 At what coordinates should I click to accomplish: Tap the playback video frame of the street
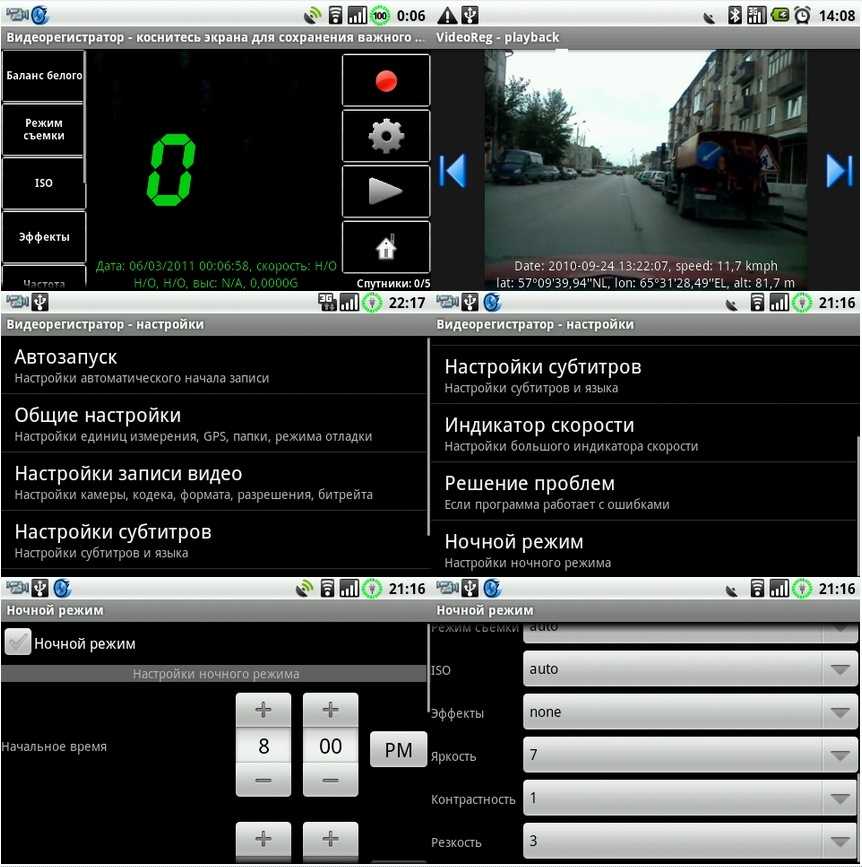click(x=646, y=170)
